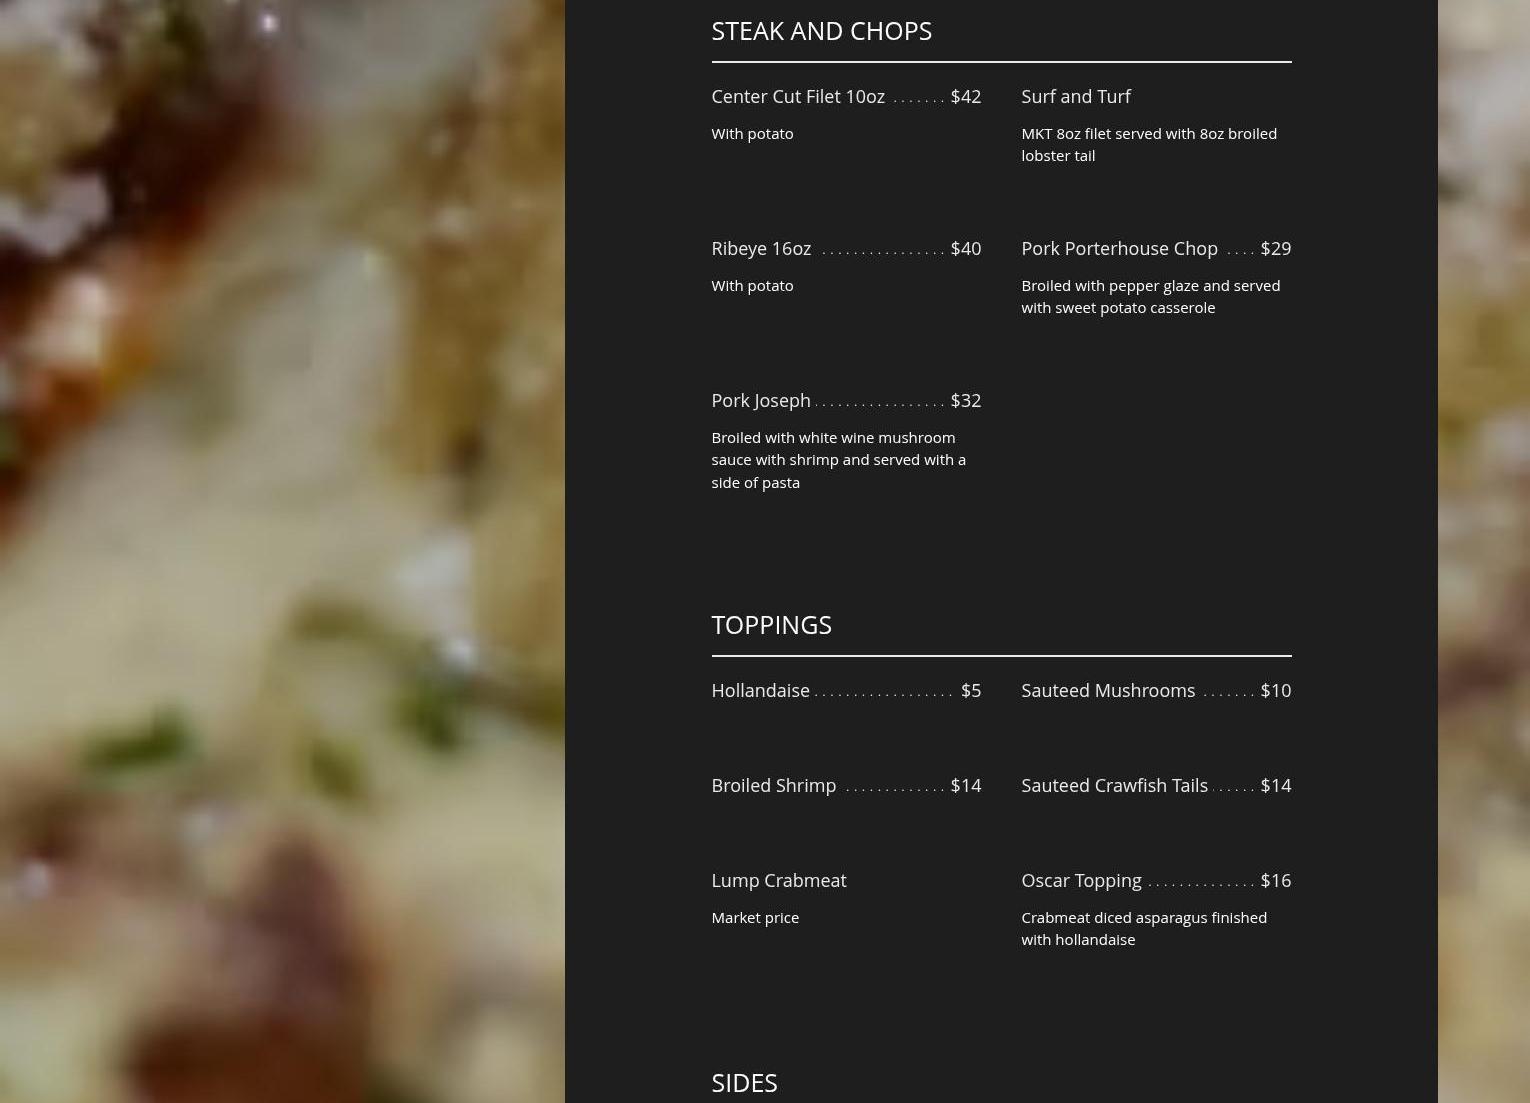Screen dimensions: 1530x1103
Task: Select the Ribeye 16oz title
Action: [761, 248]
